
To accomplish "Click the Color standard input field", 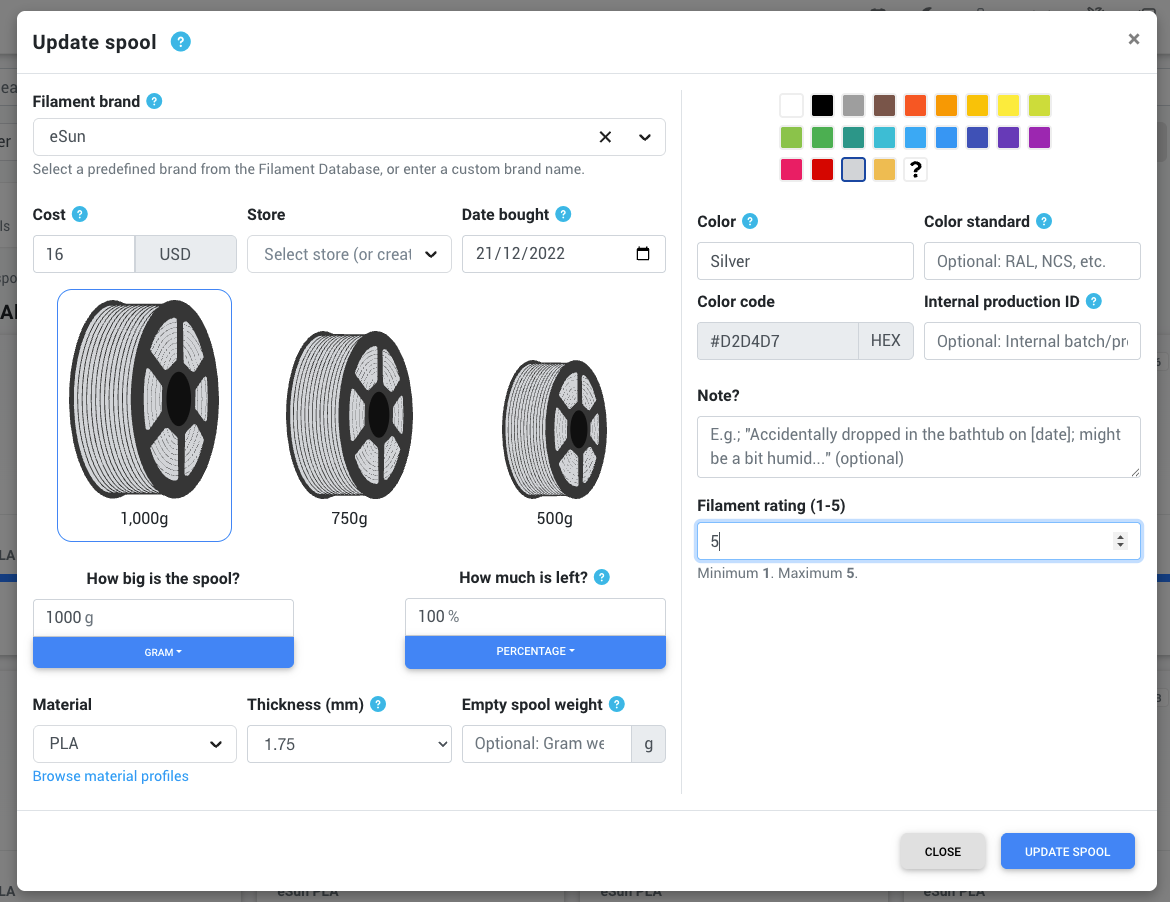I will (1032, 261).
